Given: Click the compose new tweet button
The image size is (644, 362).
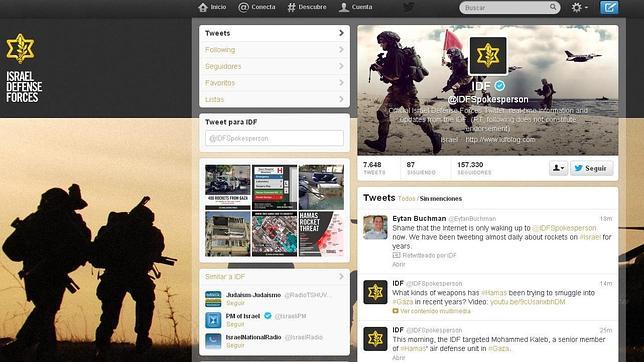Looking at the screenshot, I should pos(609,7).
